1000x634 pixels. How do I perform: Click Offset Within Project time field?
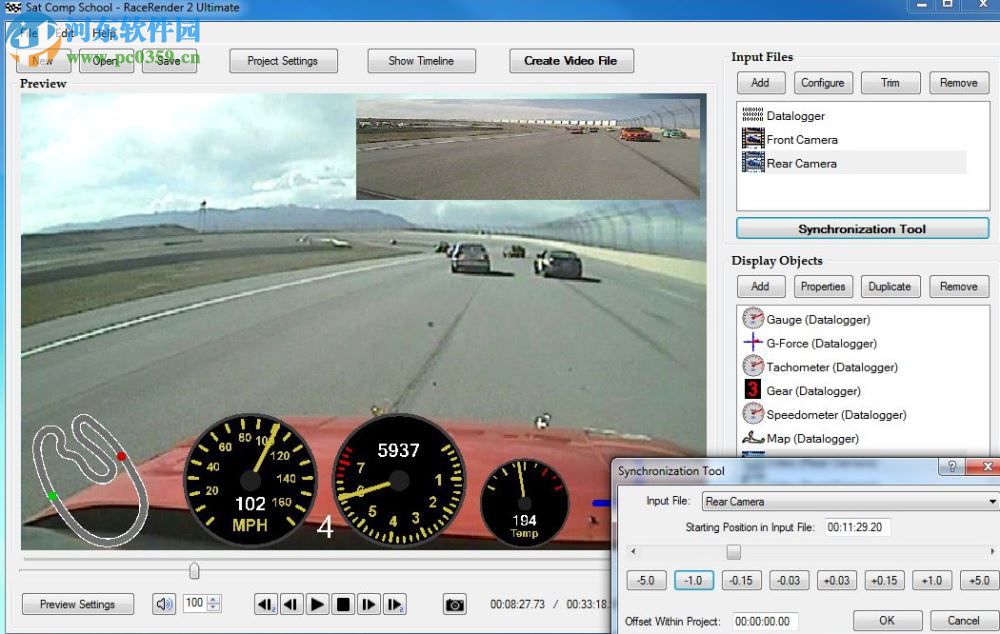click(765, 621)
